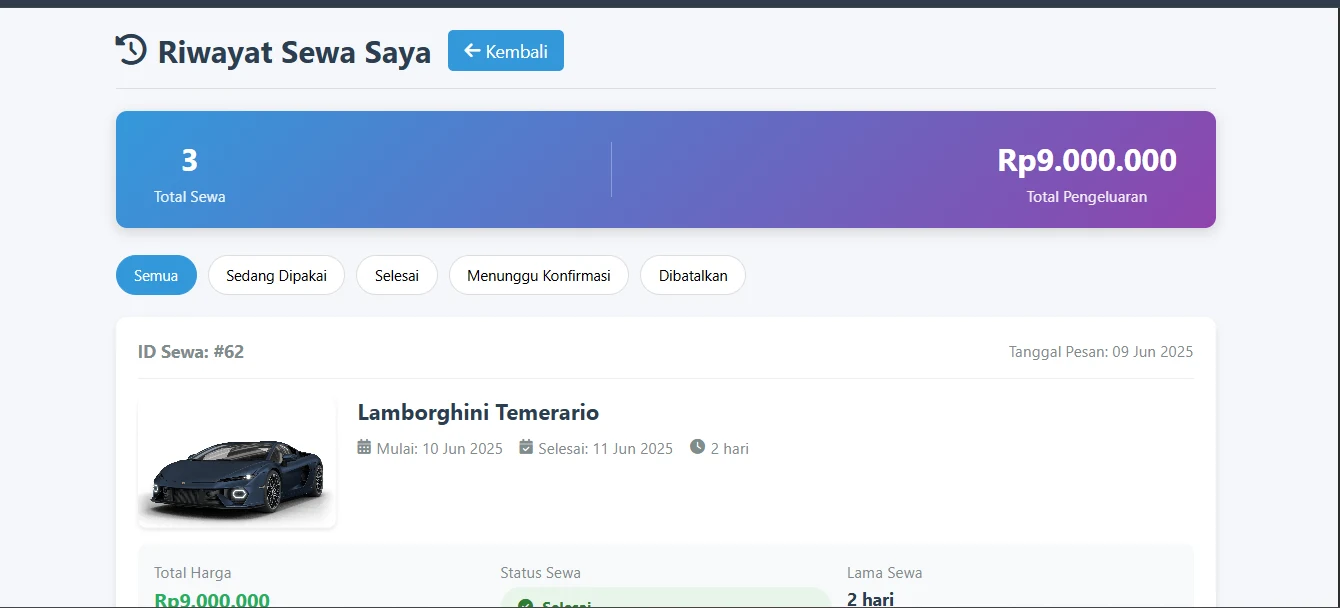Image resolution: width=1340 pixels, height=608 pixels.
Task: Switch to Menunggu Konfirmasi filter
Action: point(539,275)
